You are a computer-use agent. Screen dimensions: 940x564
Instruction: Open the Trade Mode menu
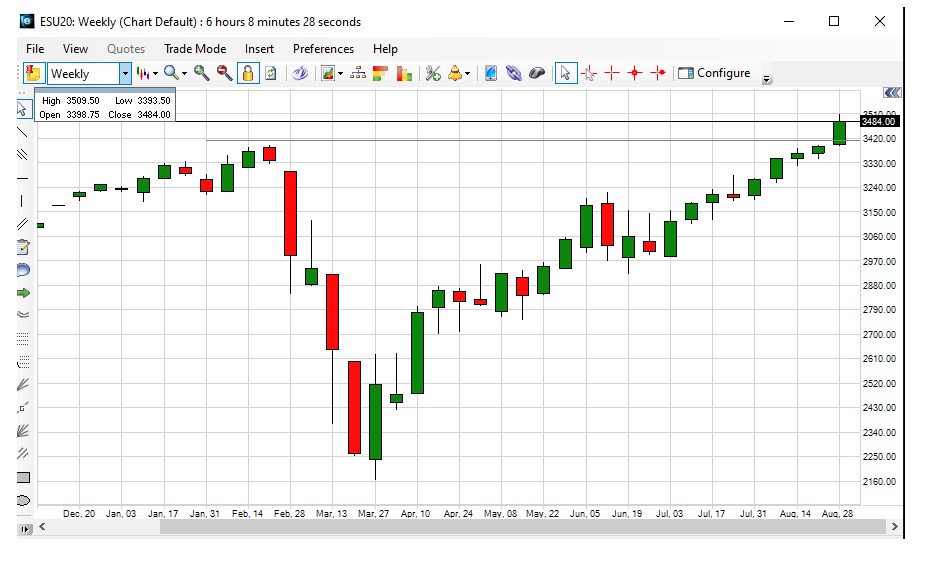(x=195, y=48)
